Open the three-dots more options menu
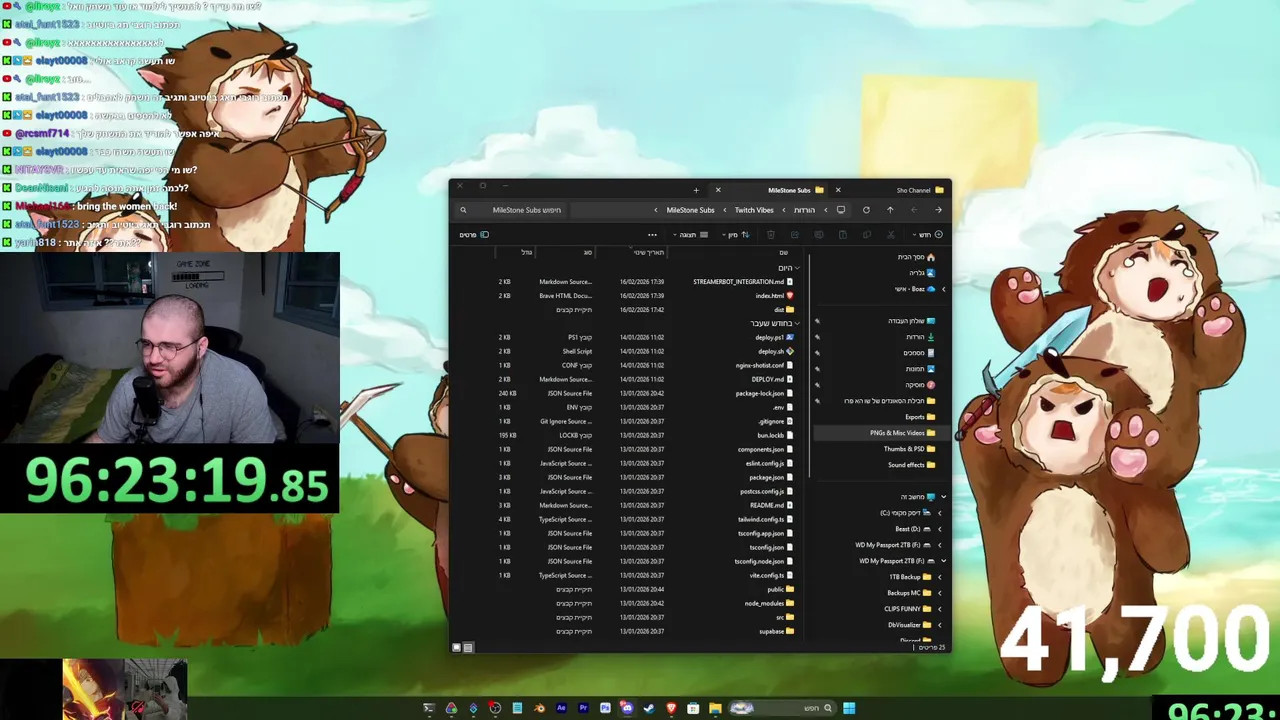1280x720 pixels. coord(652,235)
